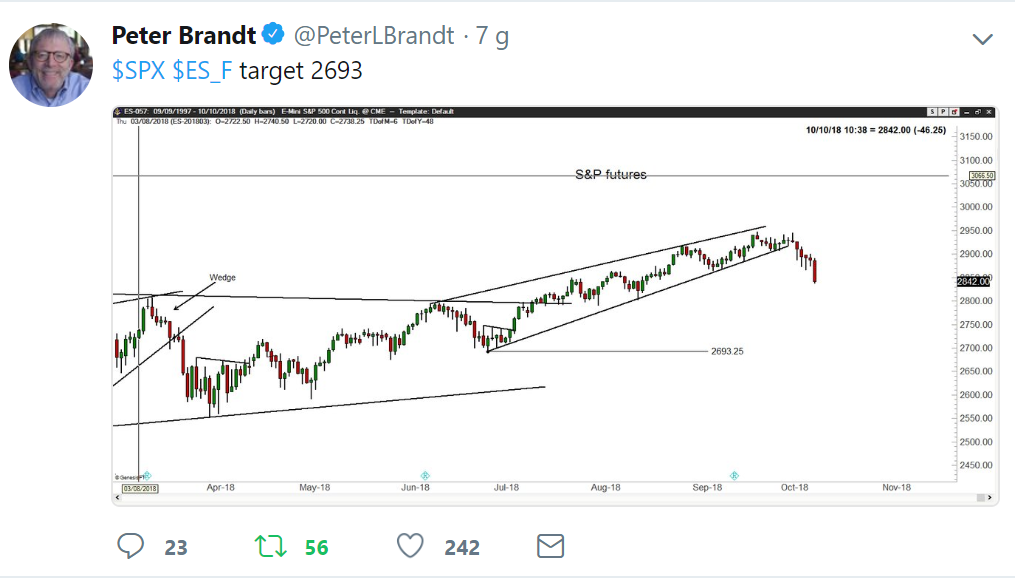Visit the @PeterLBrandt handle link
Screen dimensions: 1015x585
(373, 36)
